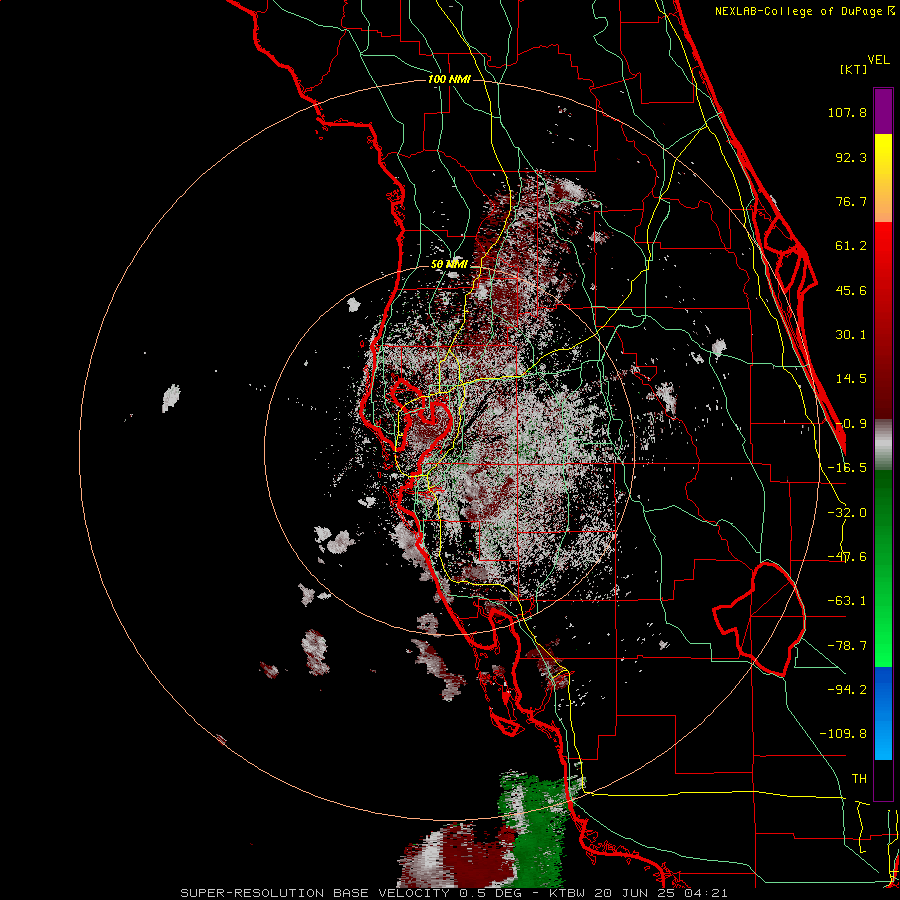Click the 100 NMI range ring label
The width and height of the screenshot is (900, 900).
(x=449, y=79)
